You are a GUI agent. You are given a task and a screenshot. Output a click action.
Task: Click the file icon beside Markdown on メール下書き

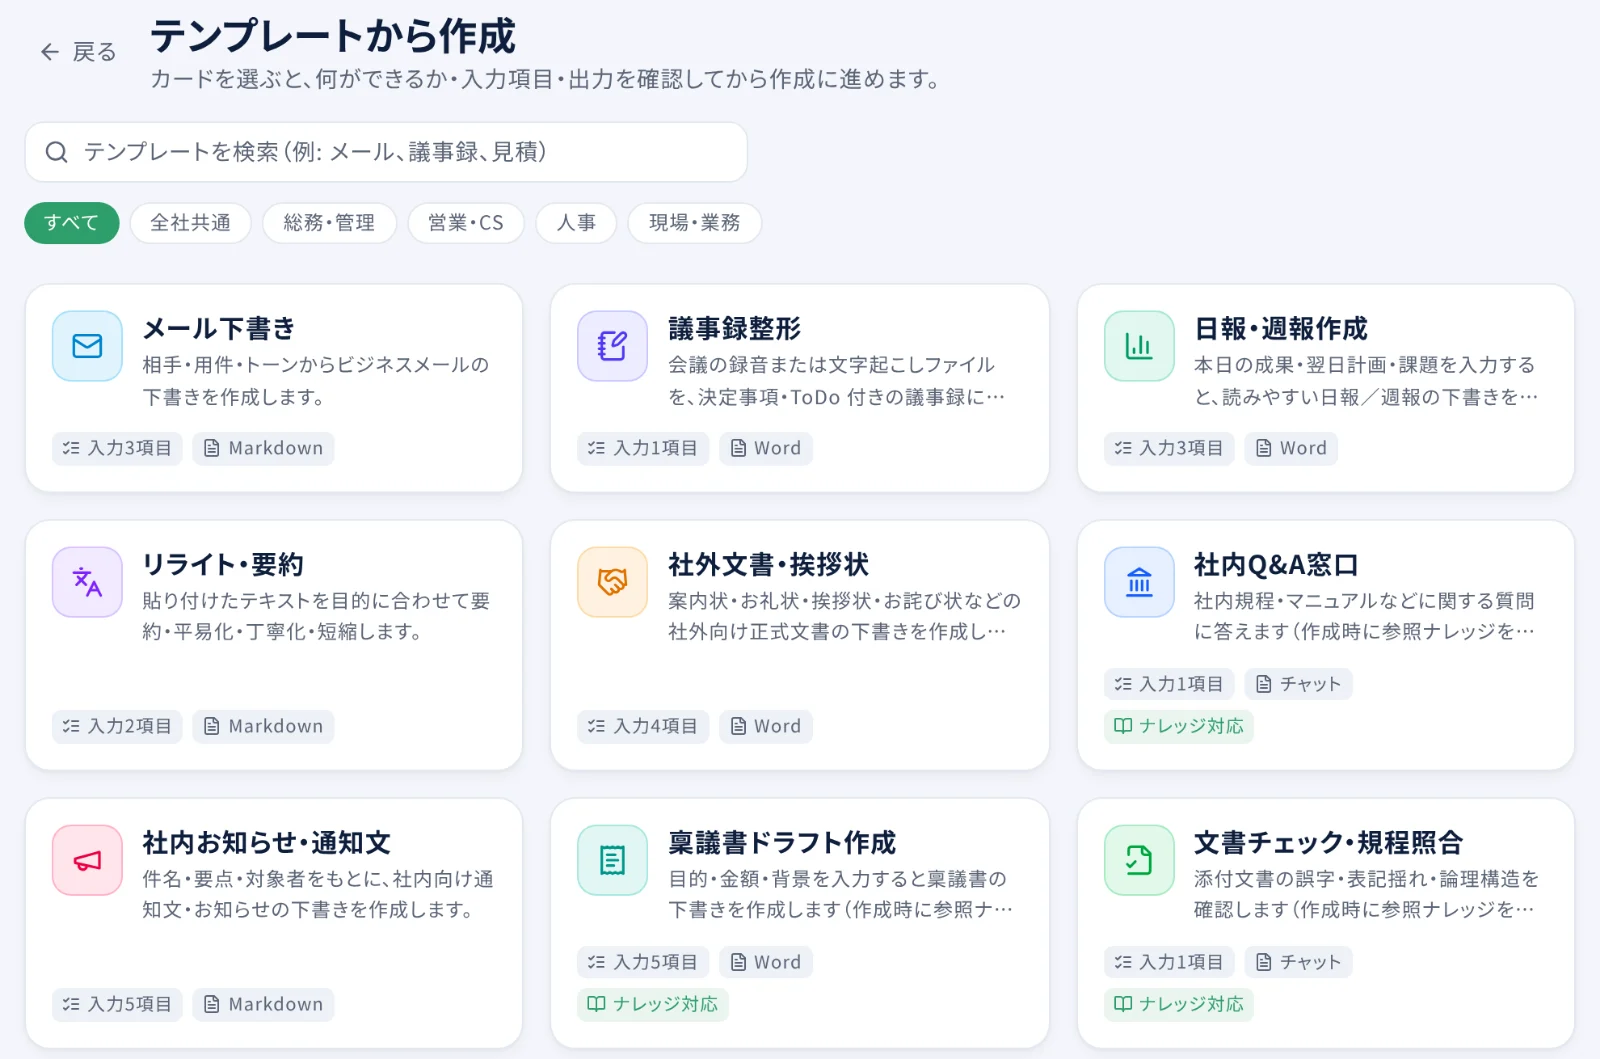pyautogui.click(x=212, y=448)
